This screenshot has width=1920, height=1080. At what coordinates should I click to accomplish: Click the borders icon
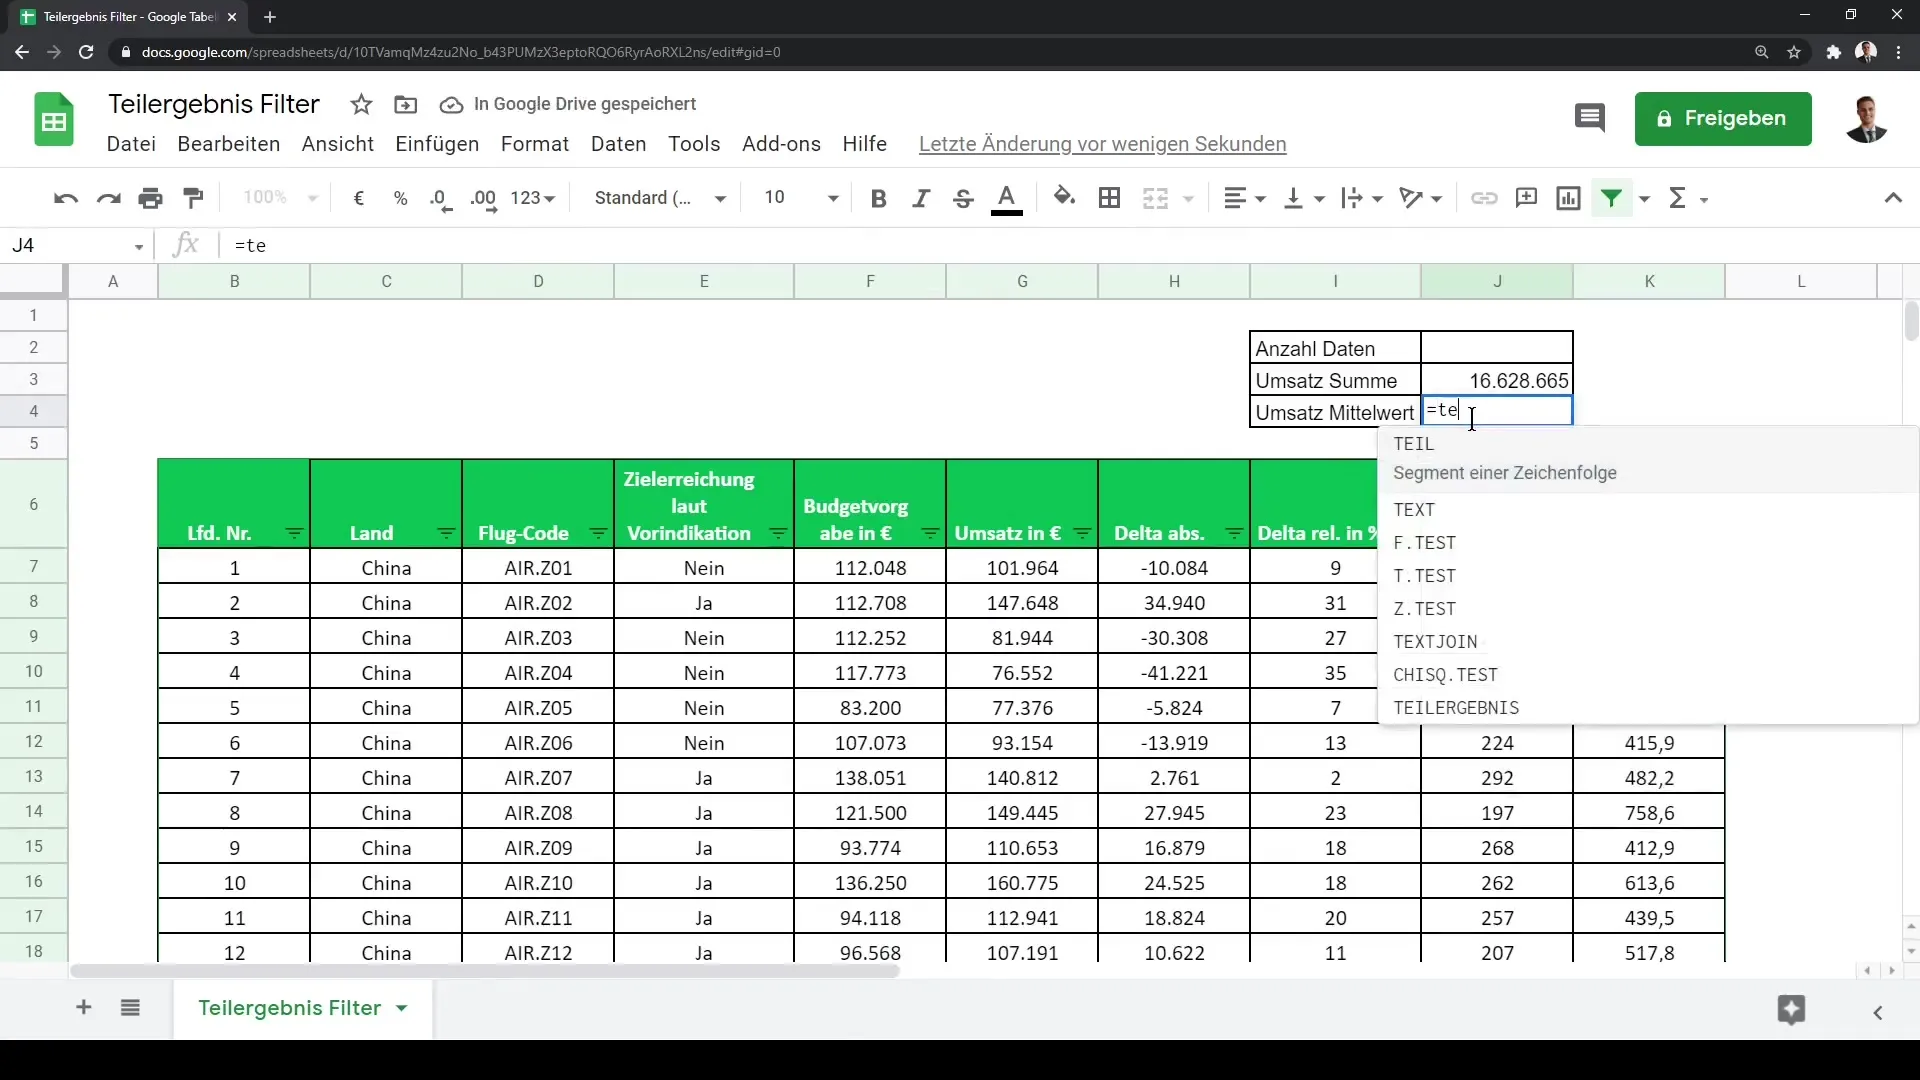tap(1109, 198)
